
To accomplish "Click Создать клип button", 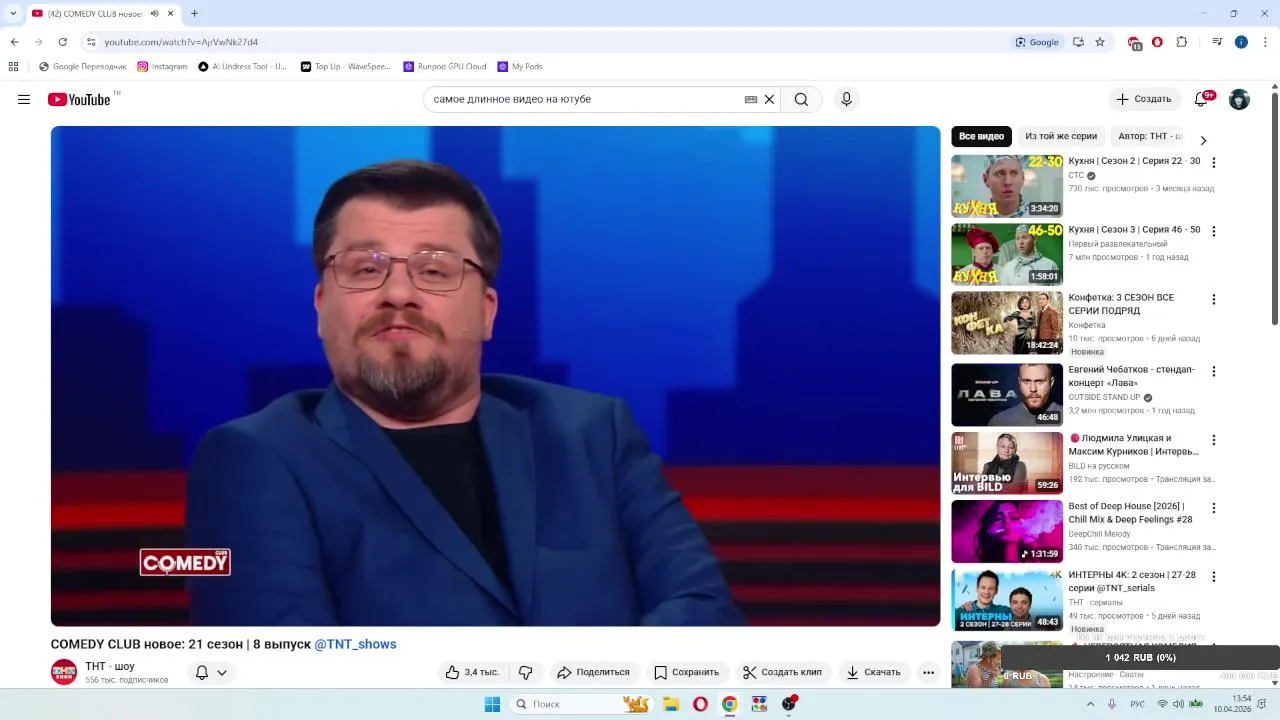I will (782, 672).
